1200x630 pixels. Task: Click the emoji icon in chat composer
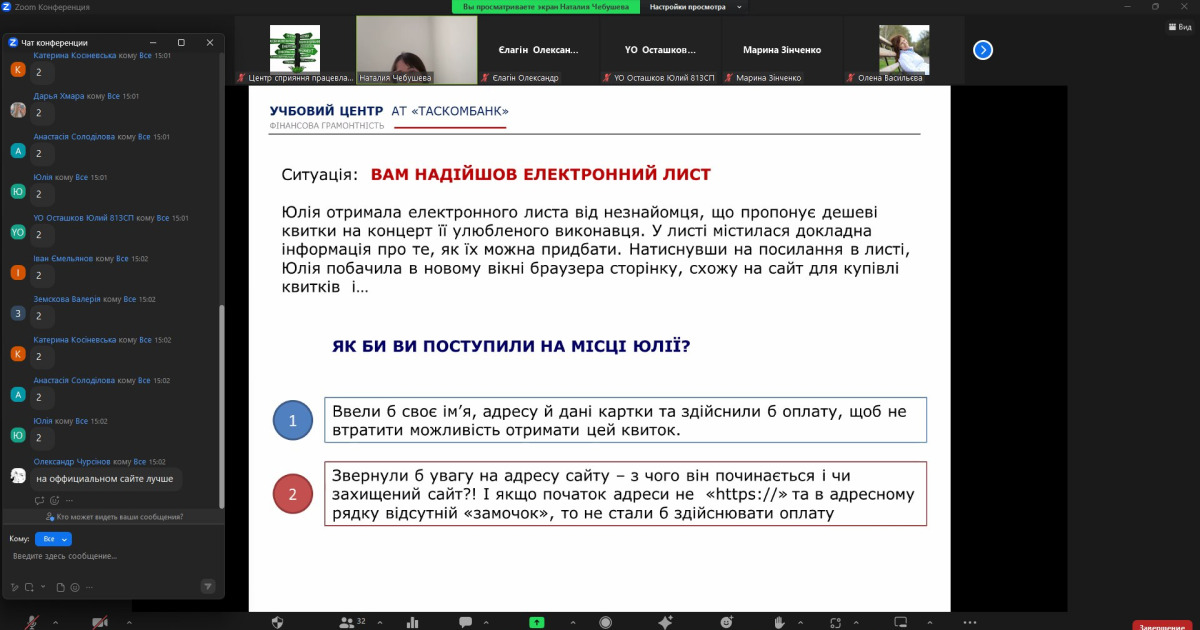pos(75,587)
